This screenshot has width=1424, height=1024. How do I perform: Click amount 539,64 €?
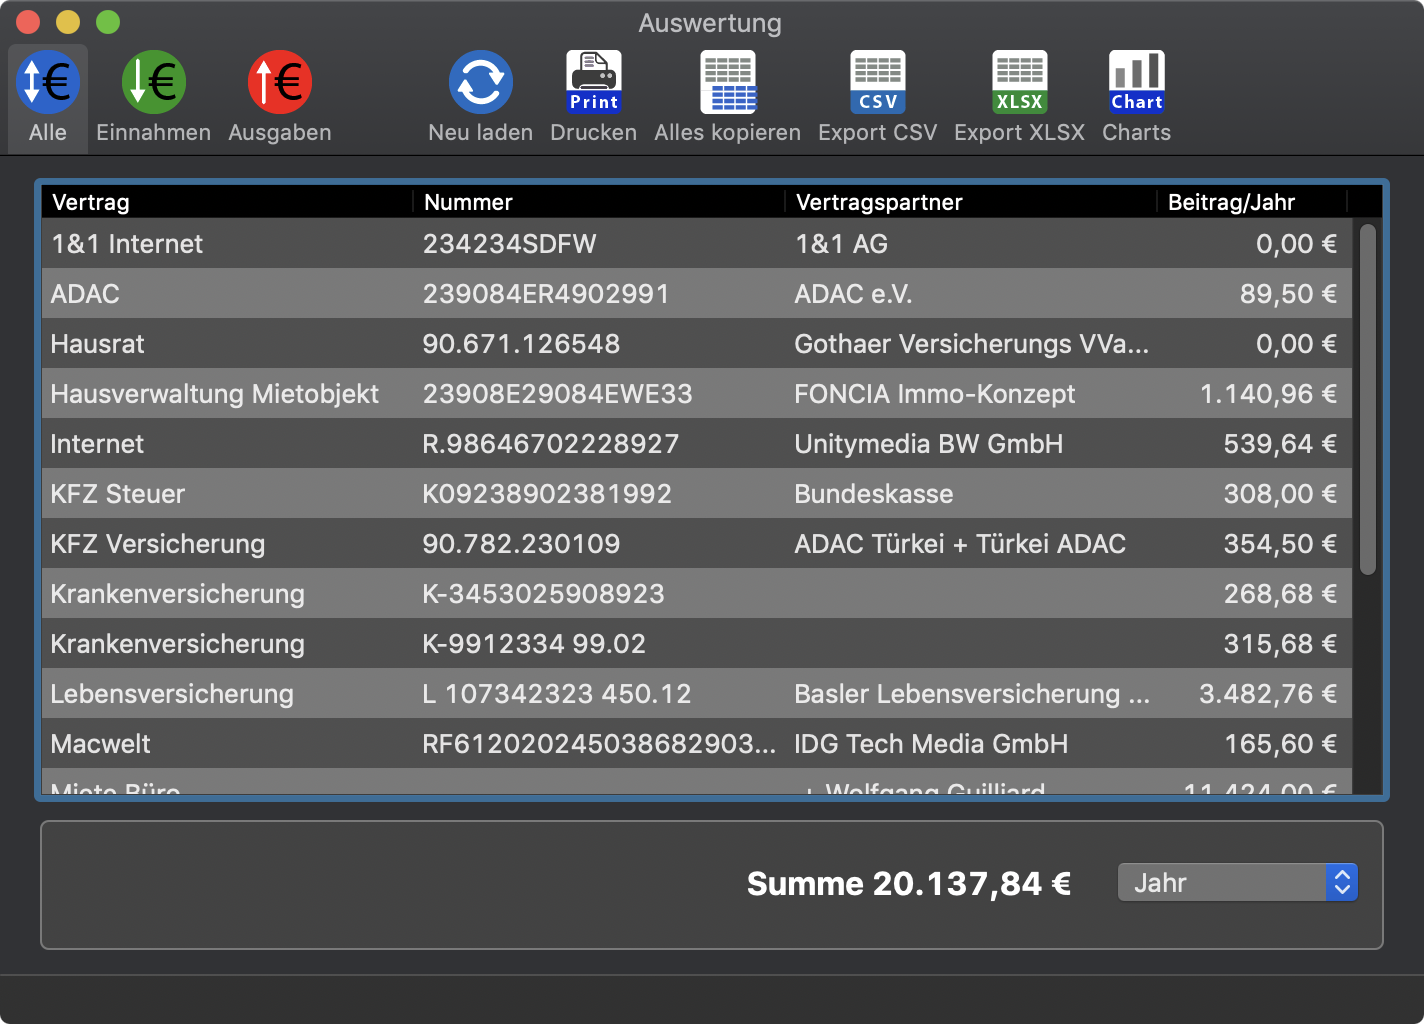click(1280, 444)
